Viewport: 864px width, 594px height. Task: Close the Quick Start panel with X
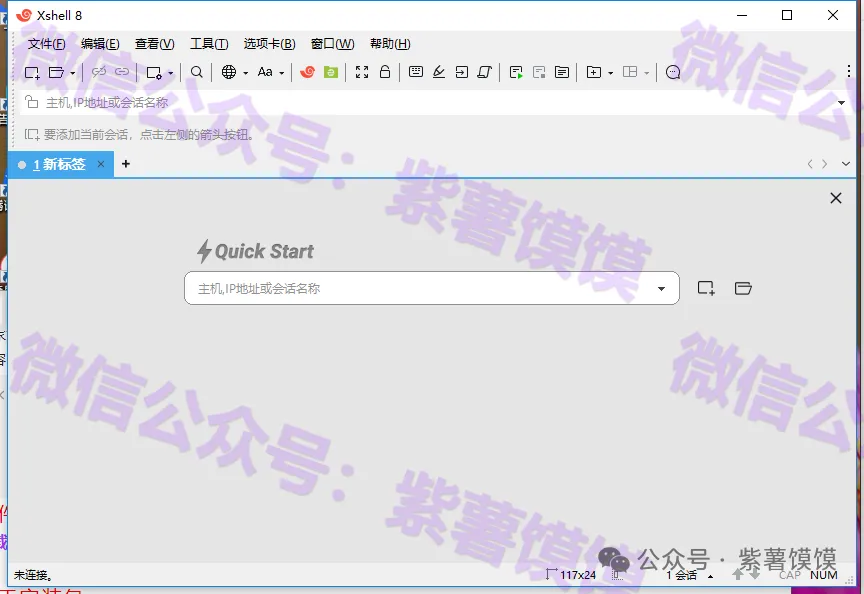pos(836,198)
